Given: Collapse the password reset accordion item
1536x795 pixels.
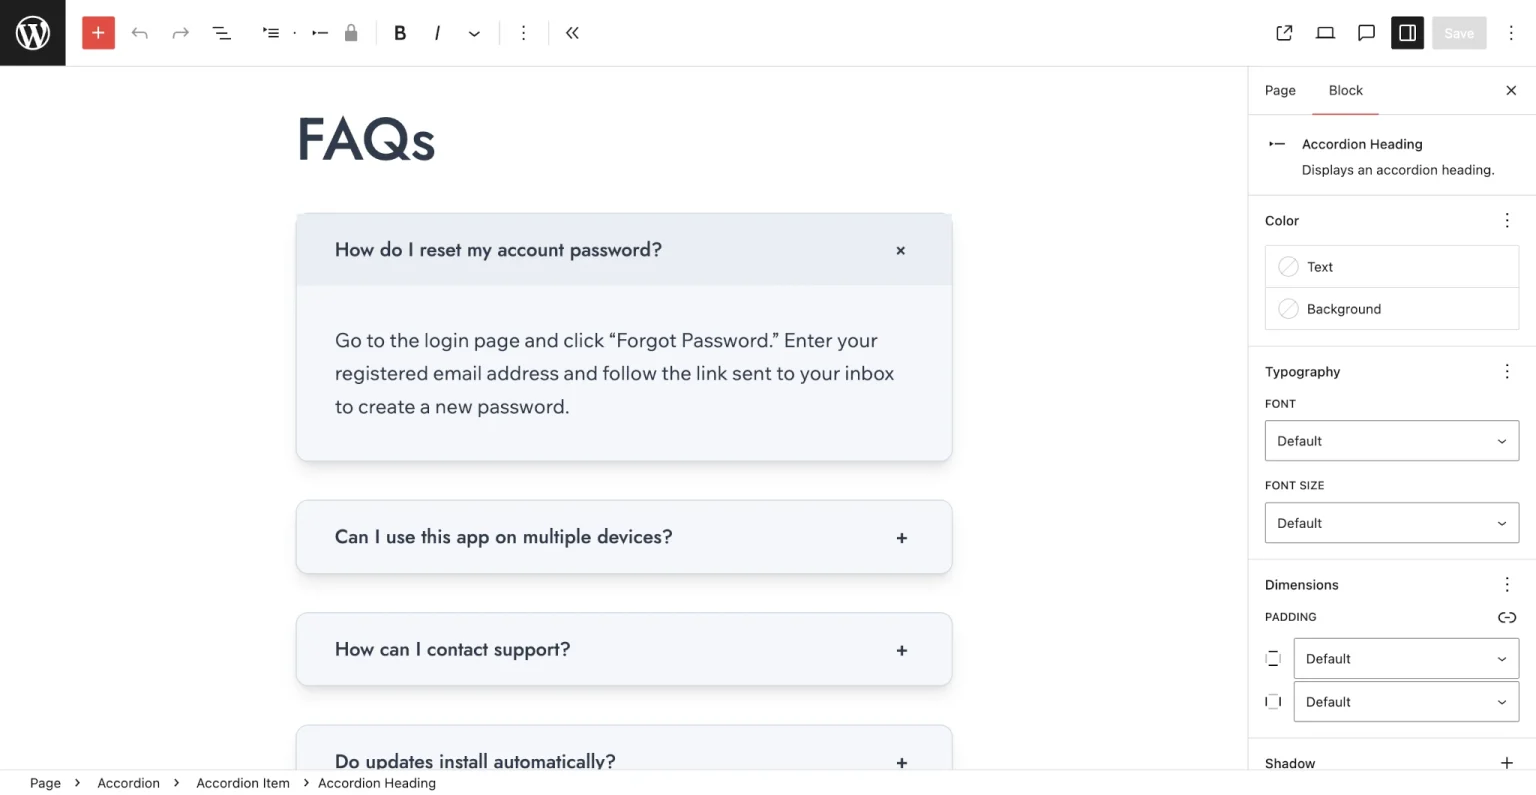Looking at the screenshot, I should click(x=900, y=250).
